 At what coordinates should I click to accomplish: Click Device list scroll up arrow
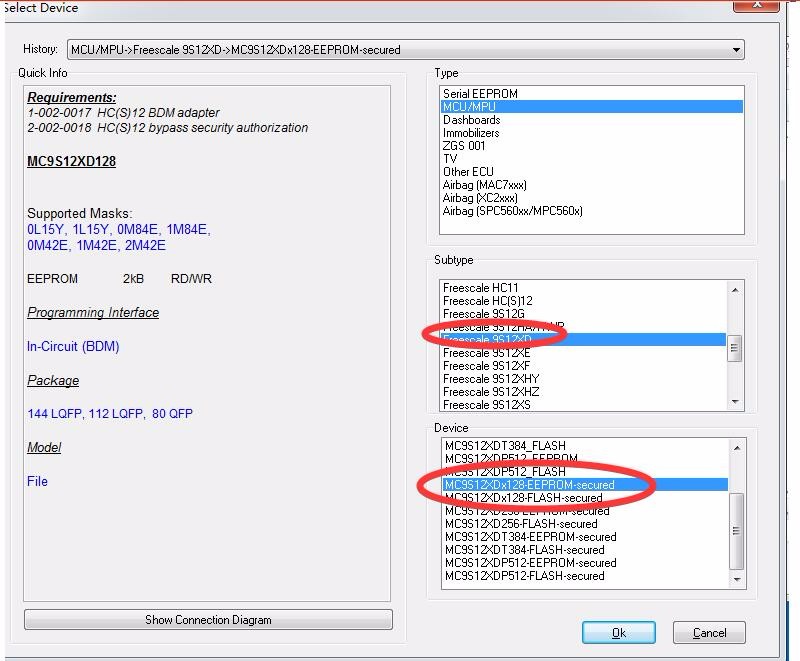737,448
